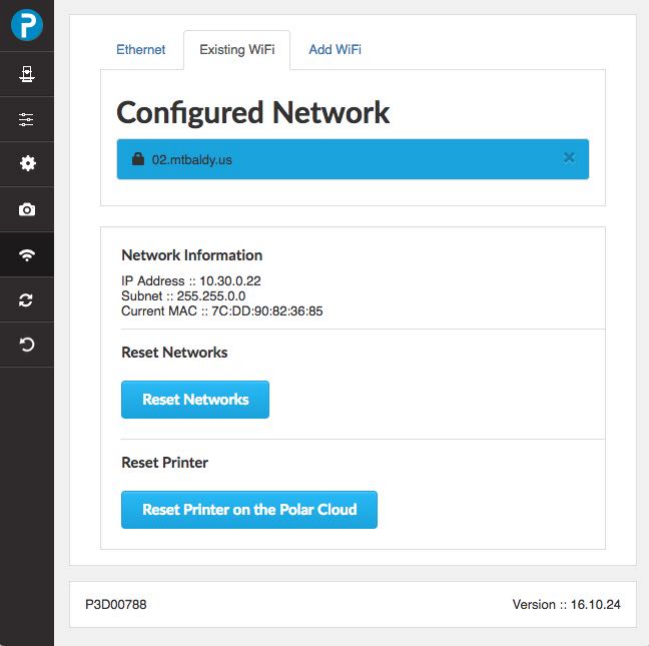649x646 pixels.
Task: Click the Version 16.10.24 label
Action: tap(565, 605)
